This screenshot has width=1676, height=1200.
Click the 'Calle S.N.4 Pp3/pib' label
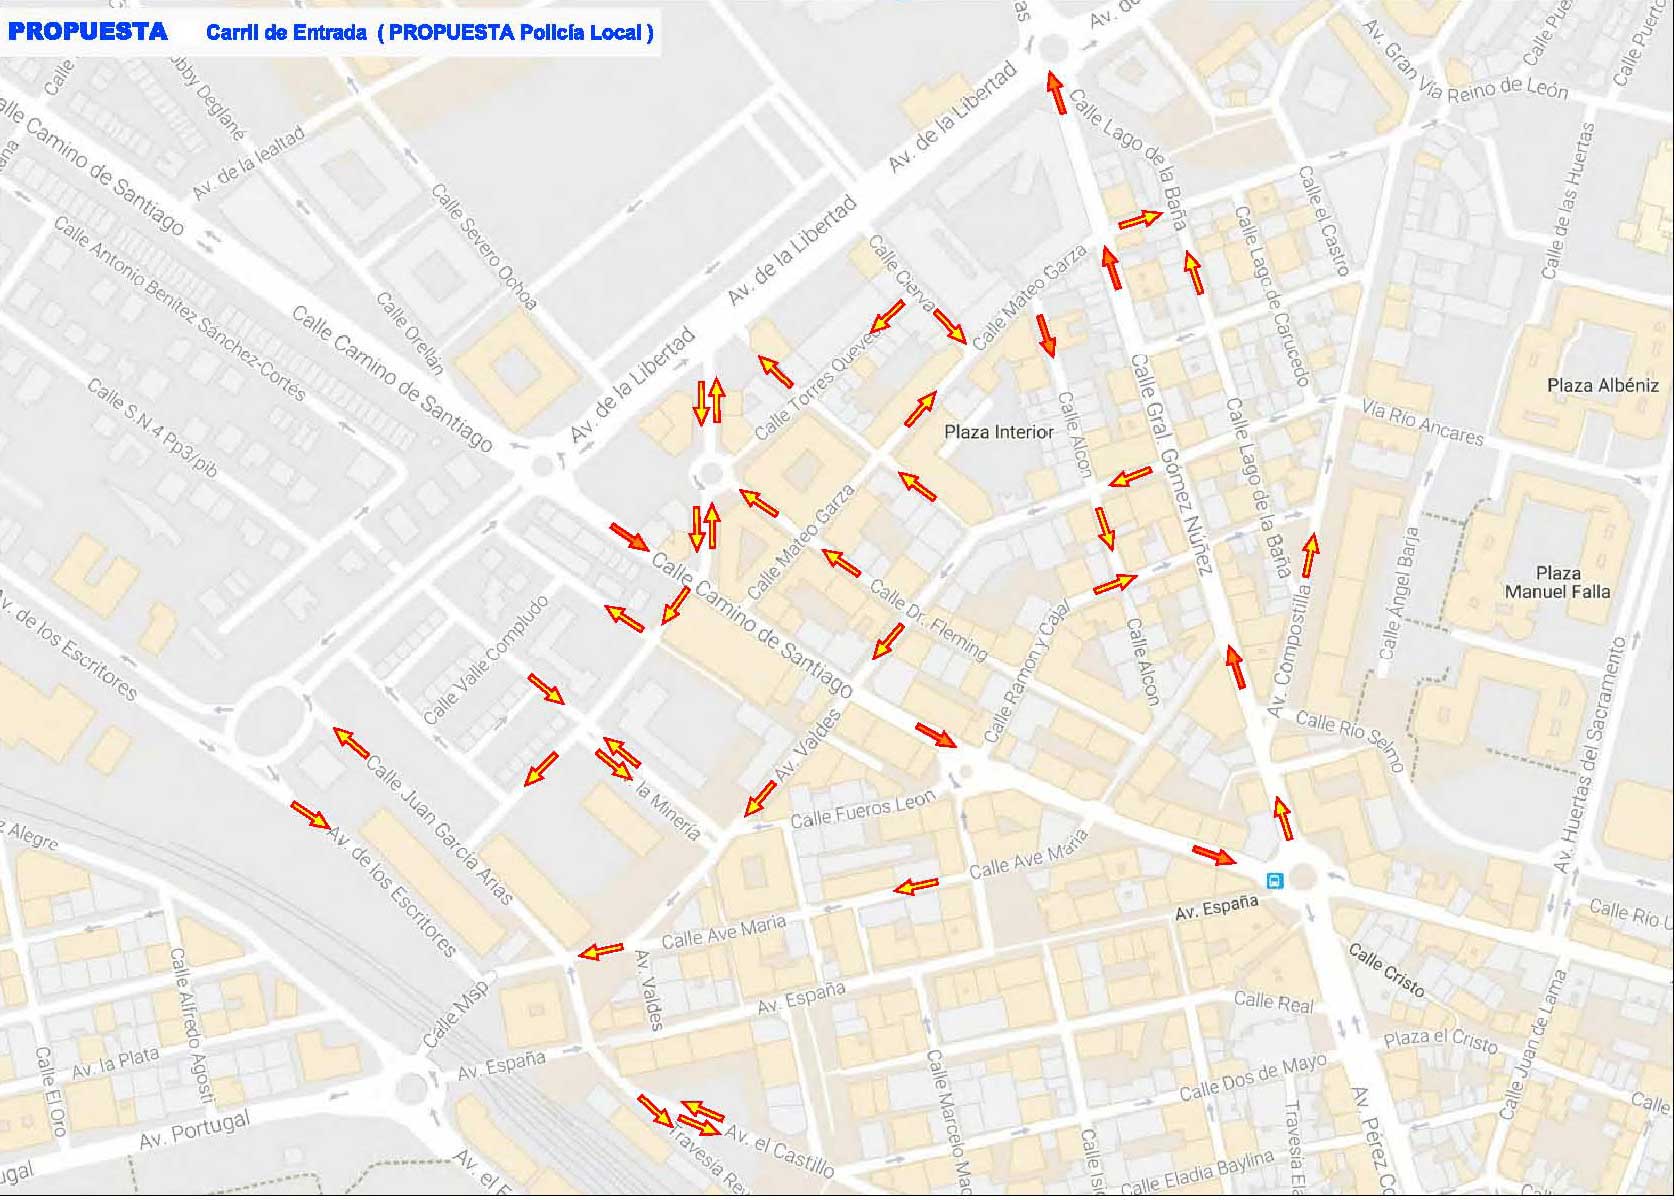tap(152, 428)
